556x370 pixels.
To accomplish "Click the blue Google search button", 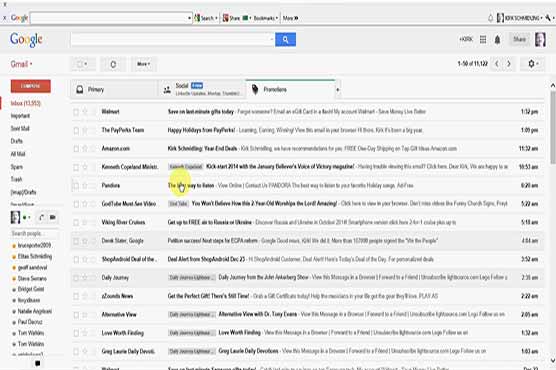I will click(x=285, y=39).
